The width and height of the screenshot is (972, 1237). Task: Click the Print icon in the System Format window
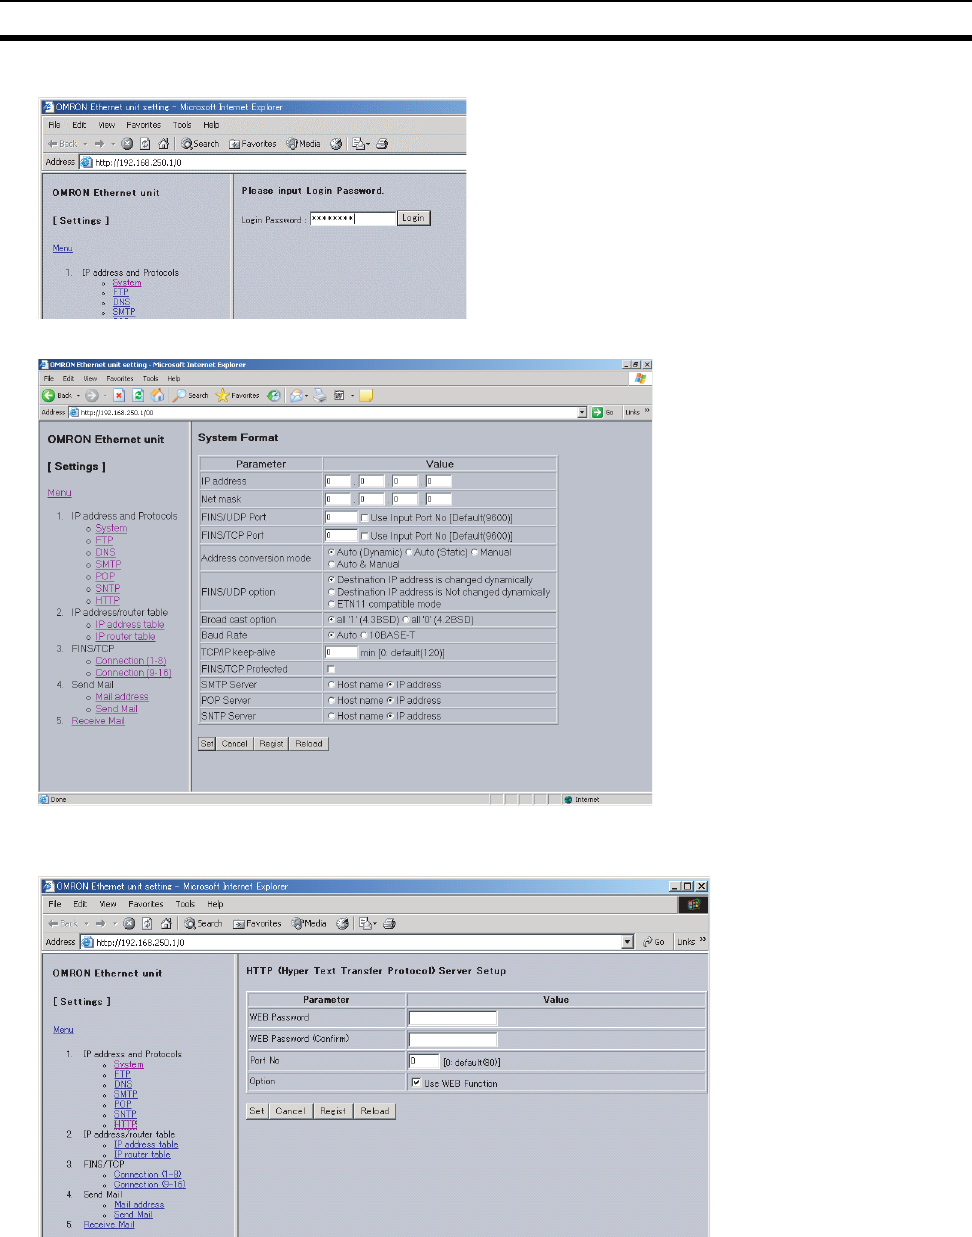click(320, 396)
